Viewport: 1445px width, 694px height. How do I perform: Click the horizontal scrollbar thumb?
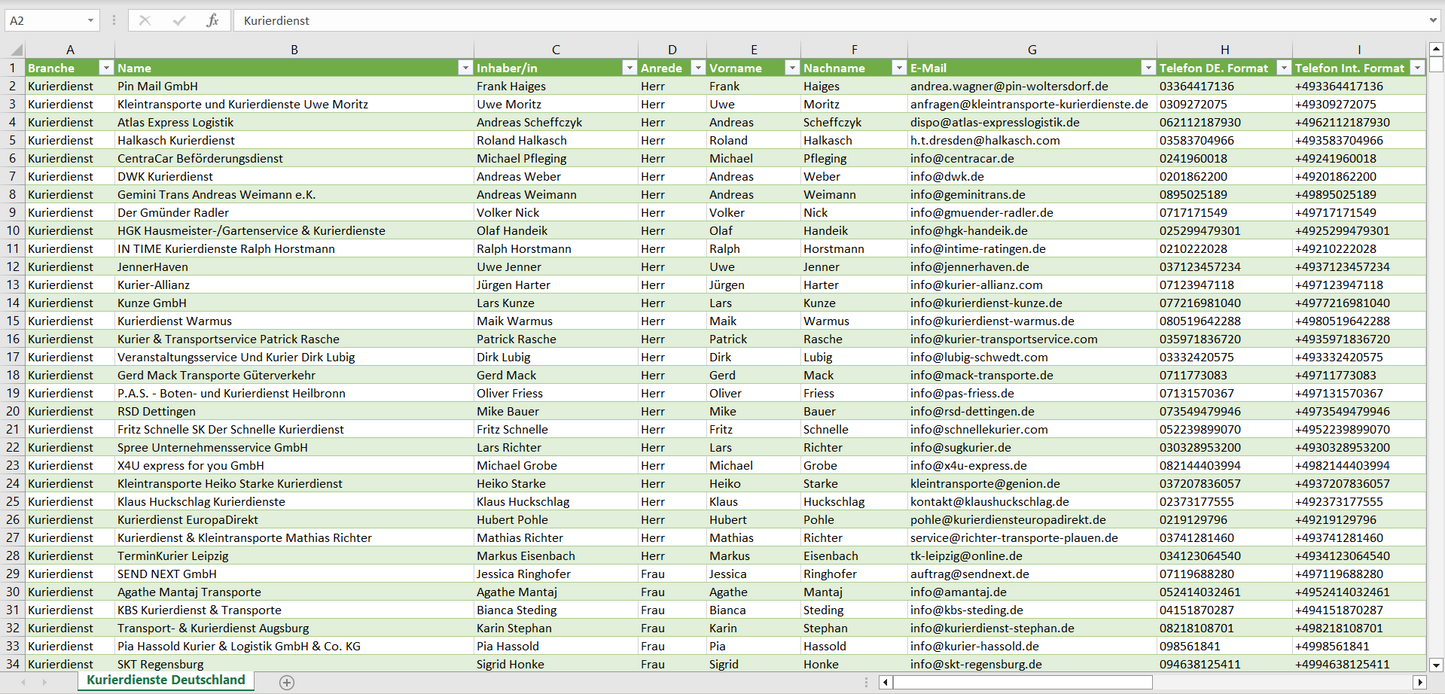click(1022, 682)
